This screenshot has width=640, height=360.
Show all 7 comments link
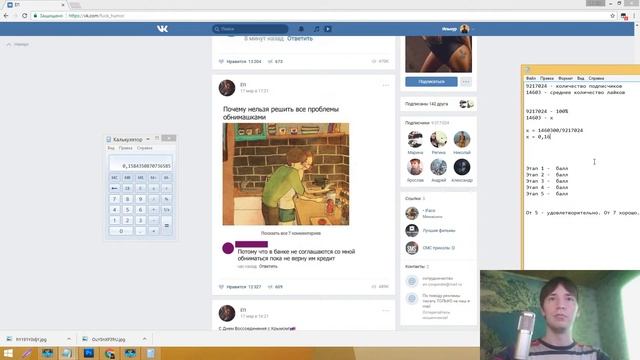291,233
